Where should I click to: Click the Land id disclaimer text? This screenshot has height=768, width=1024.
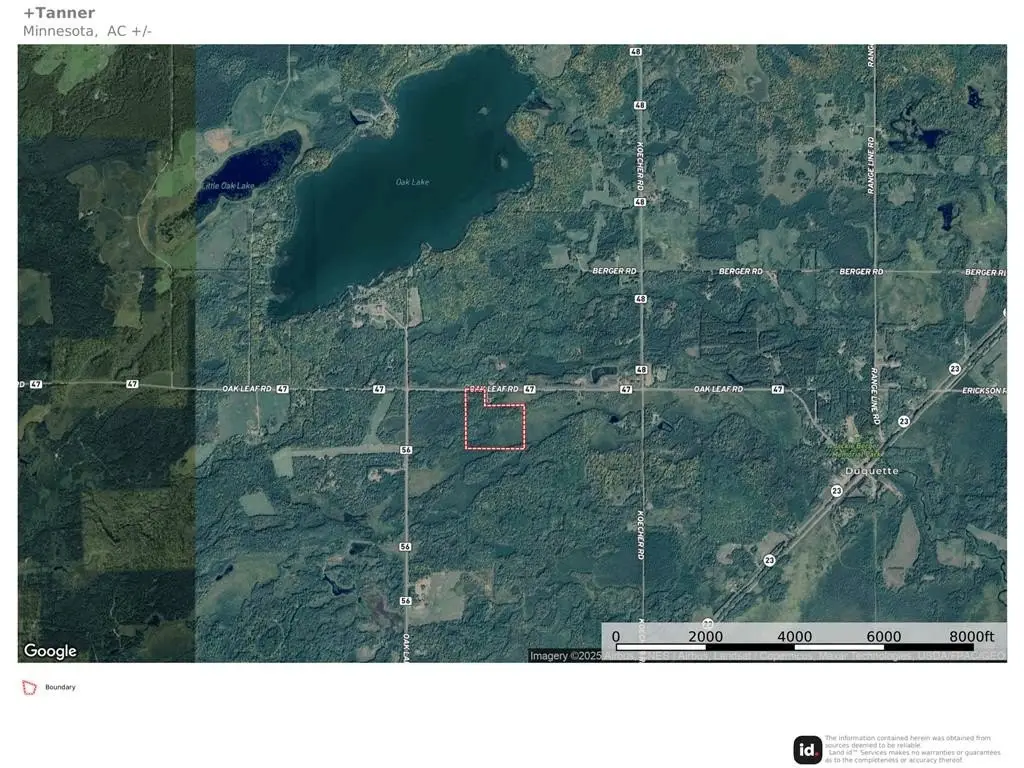point(912,749)
